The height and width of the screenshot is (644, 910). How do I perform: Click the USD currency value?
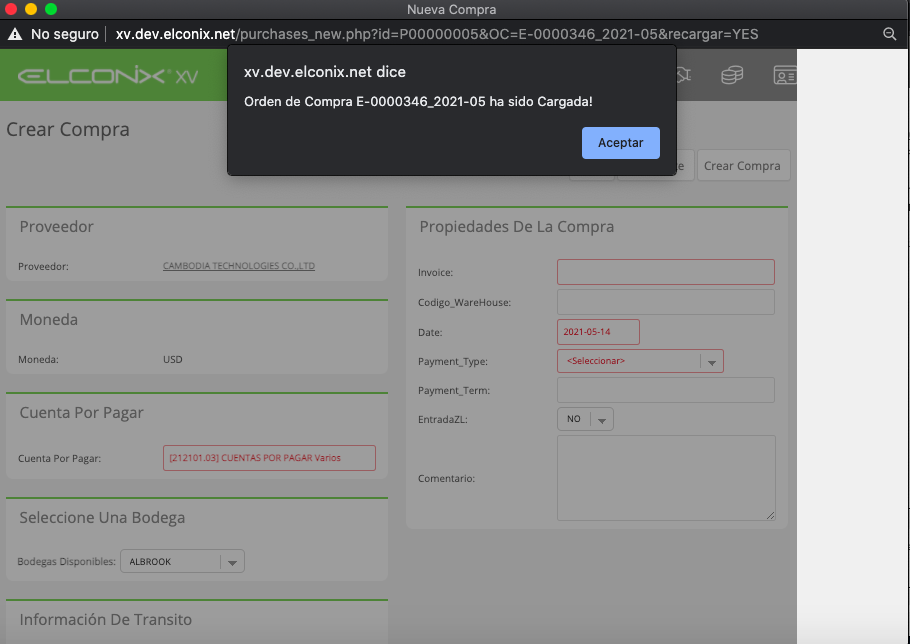173,360
